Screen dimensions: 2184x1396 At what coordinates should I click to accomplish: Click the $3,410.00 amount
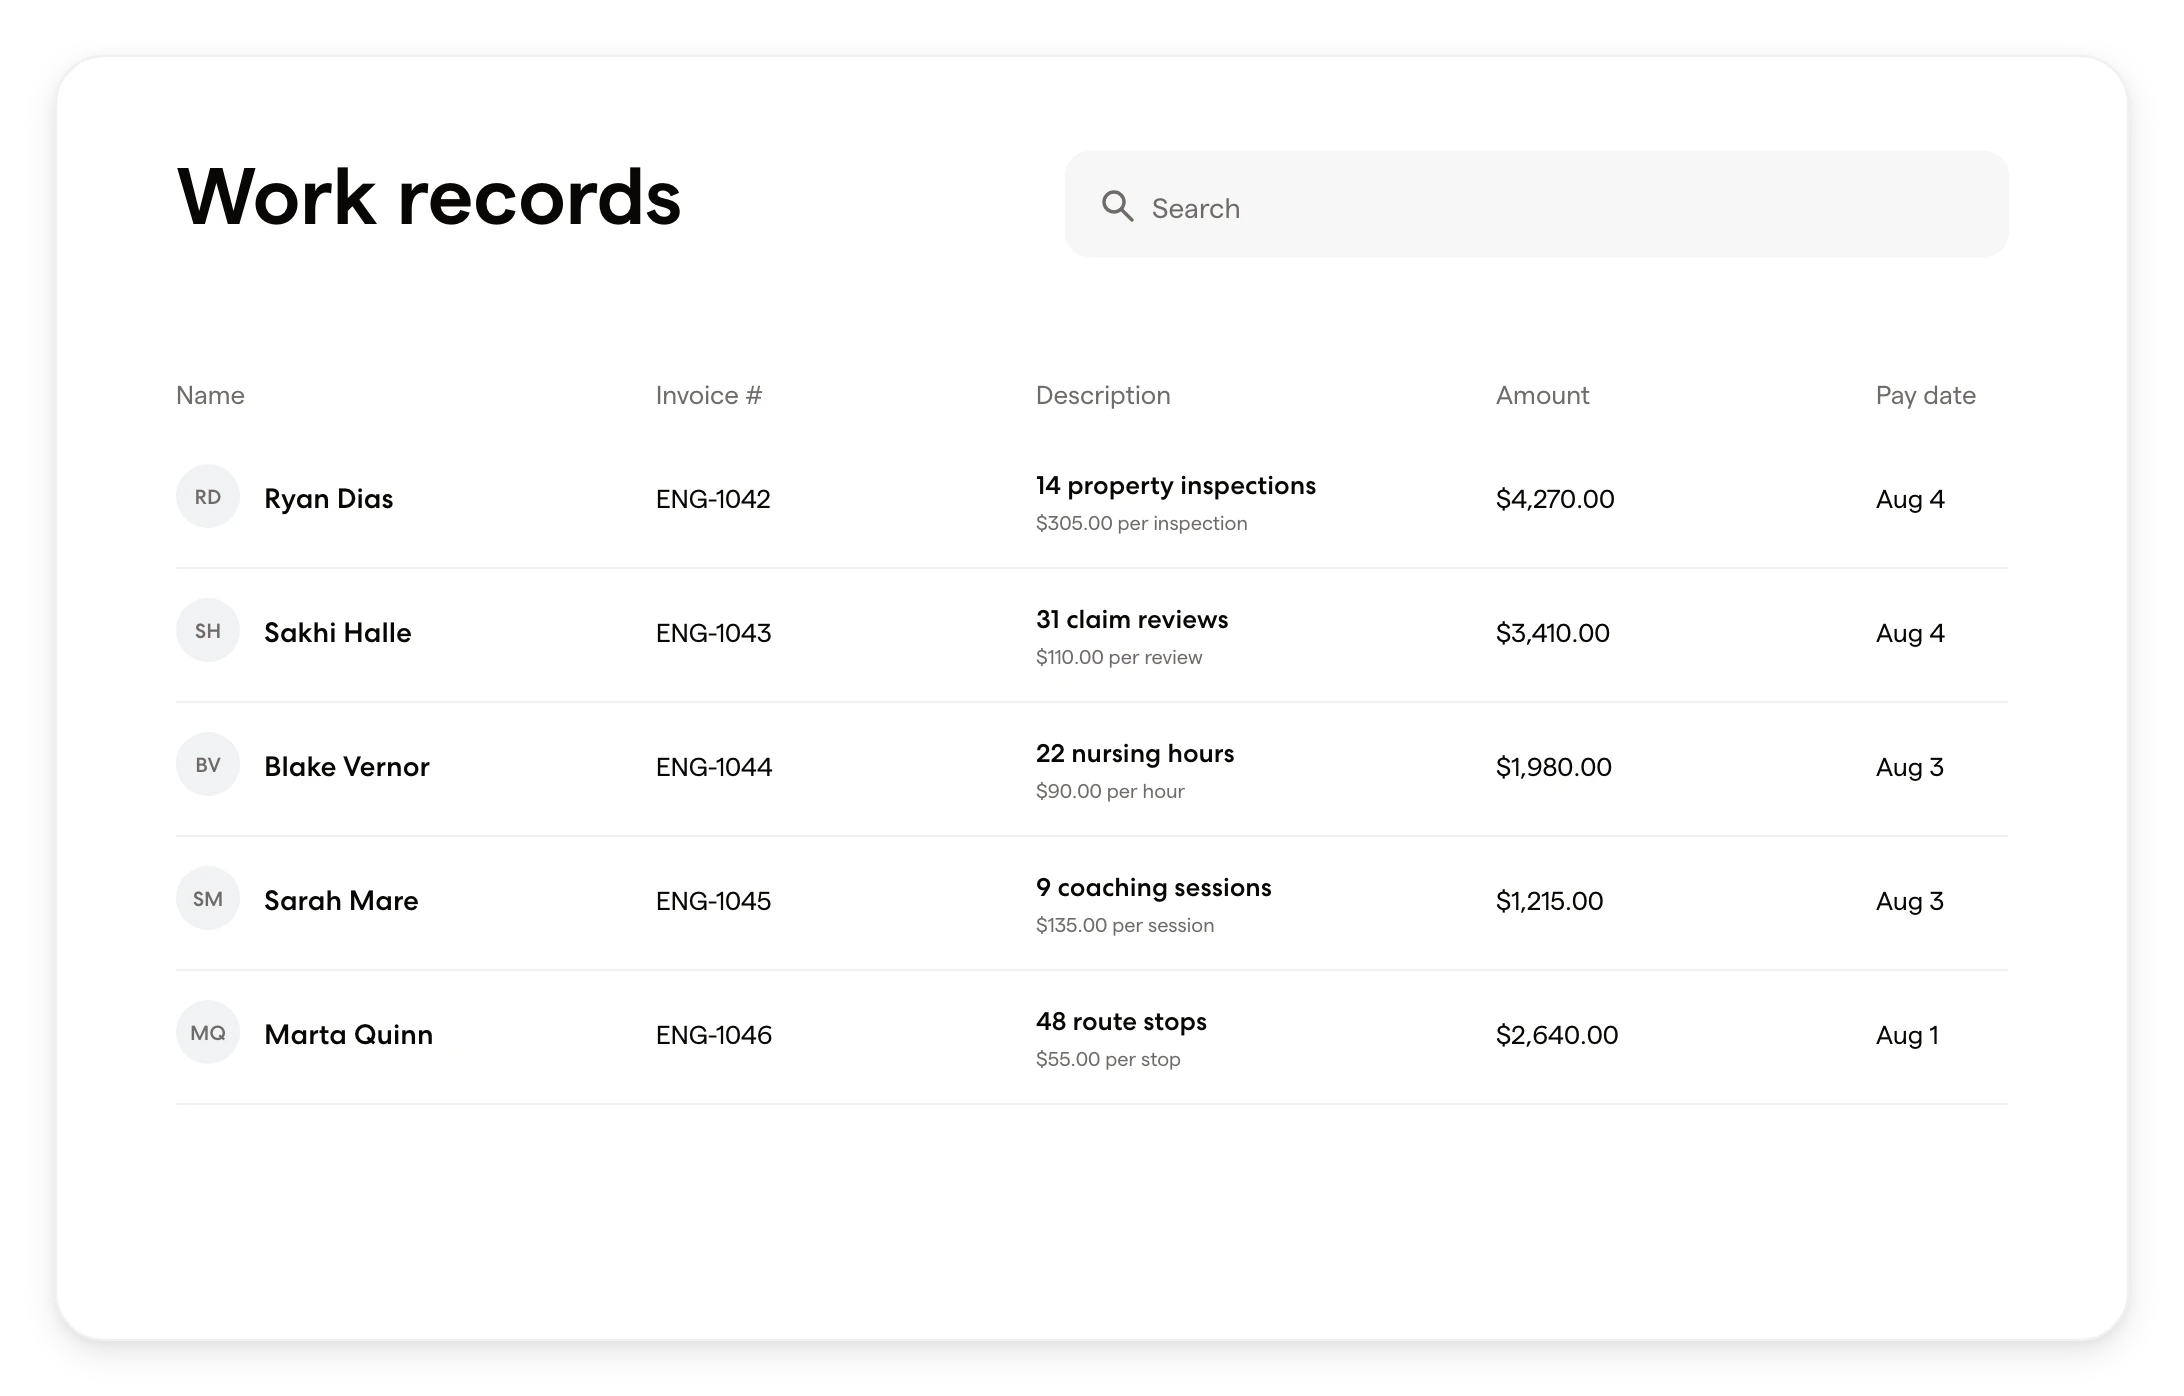[1553, 633]
